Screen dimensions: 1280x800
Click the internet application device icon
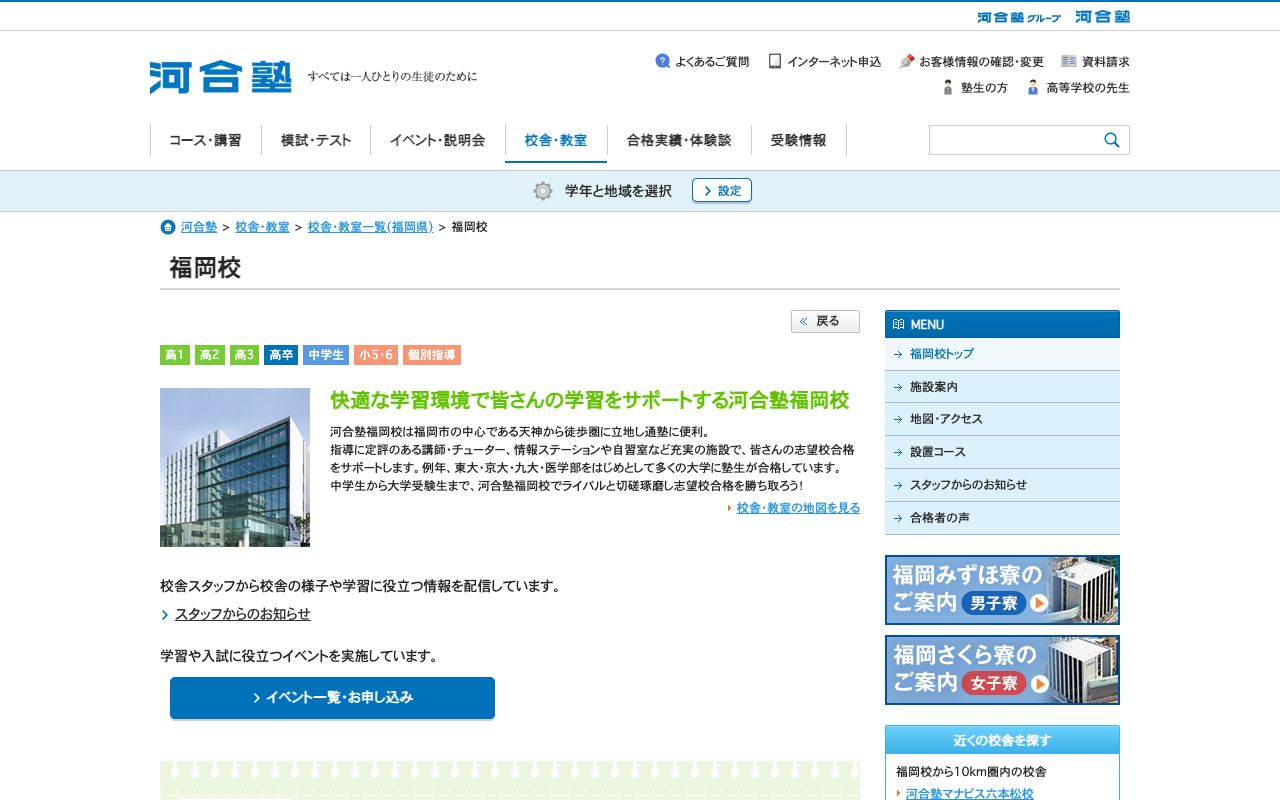(775, 61)
